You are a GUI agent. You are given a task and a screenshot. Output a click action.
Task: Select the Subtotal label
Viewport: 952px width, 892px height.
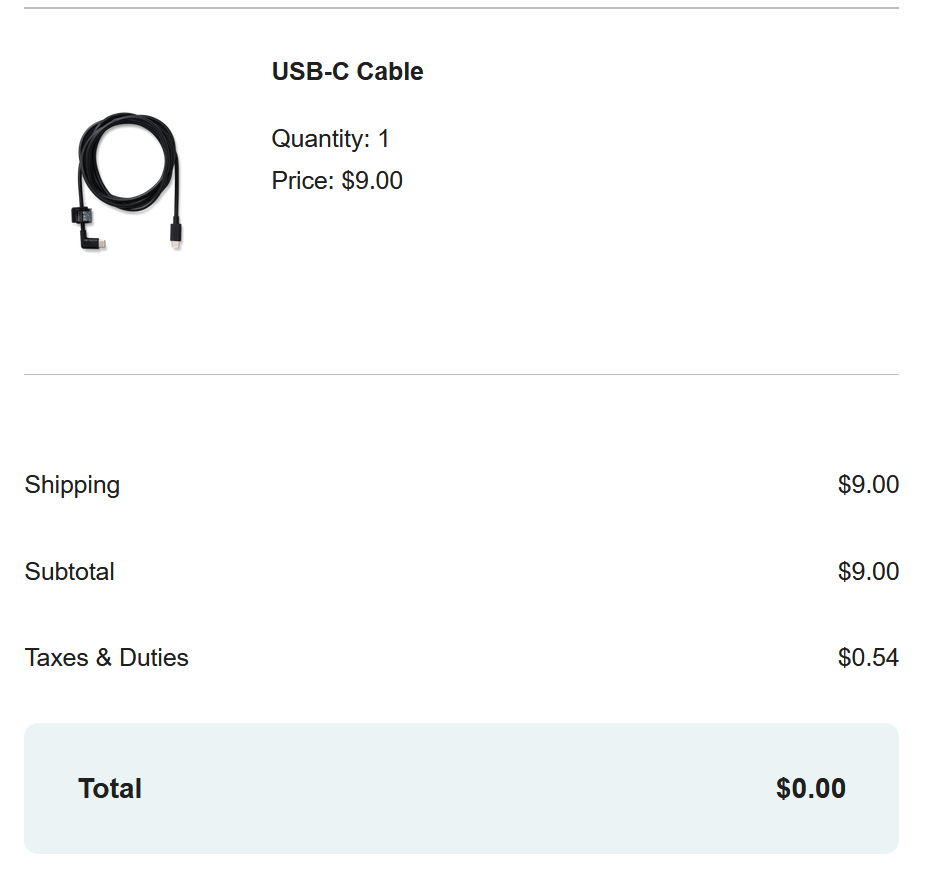(69, 571)
